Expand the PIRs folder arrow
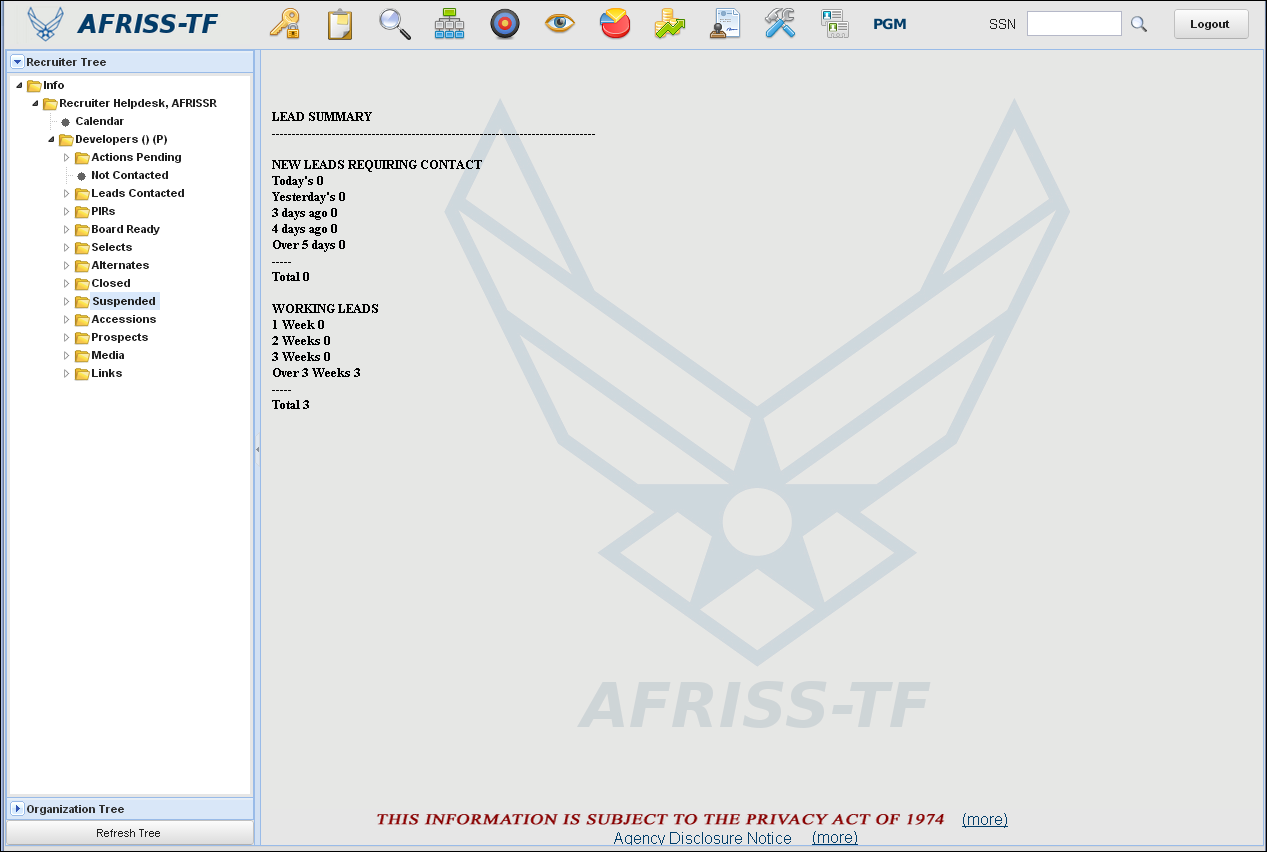Viewport: 1267px width, 852px height. 67,211
